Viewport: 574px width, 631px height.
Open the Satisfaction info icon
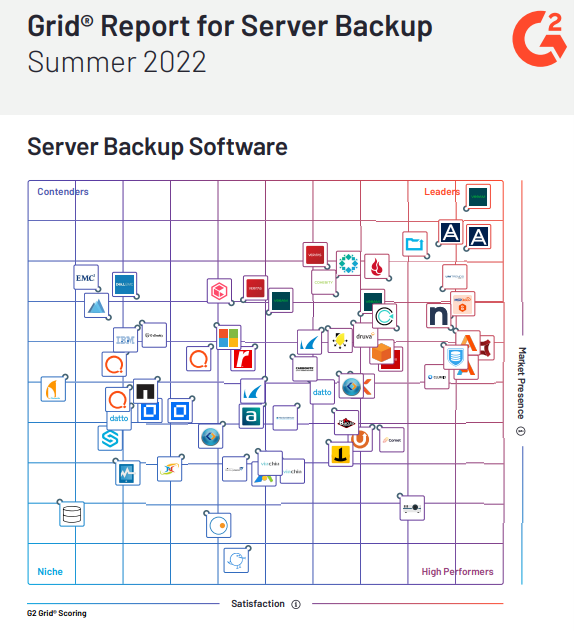[x=296, y=604]
